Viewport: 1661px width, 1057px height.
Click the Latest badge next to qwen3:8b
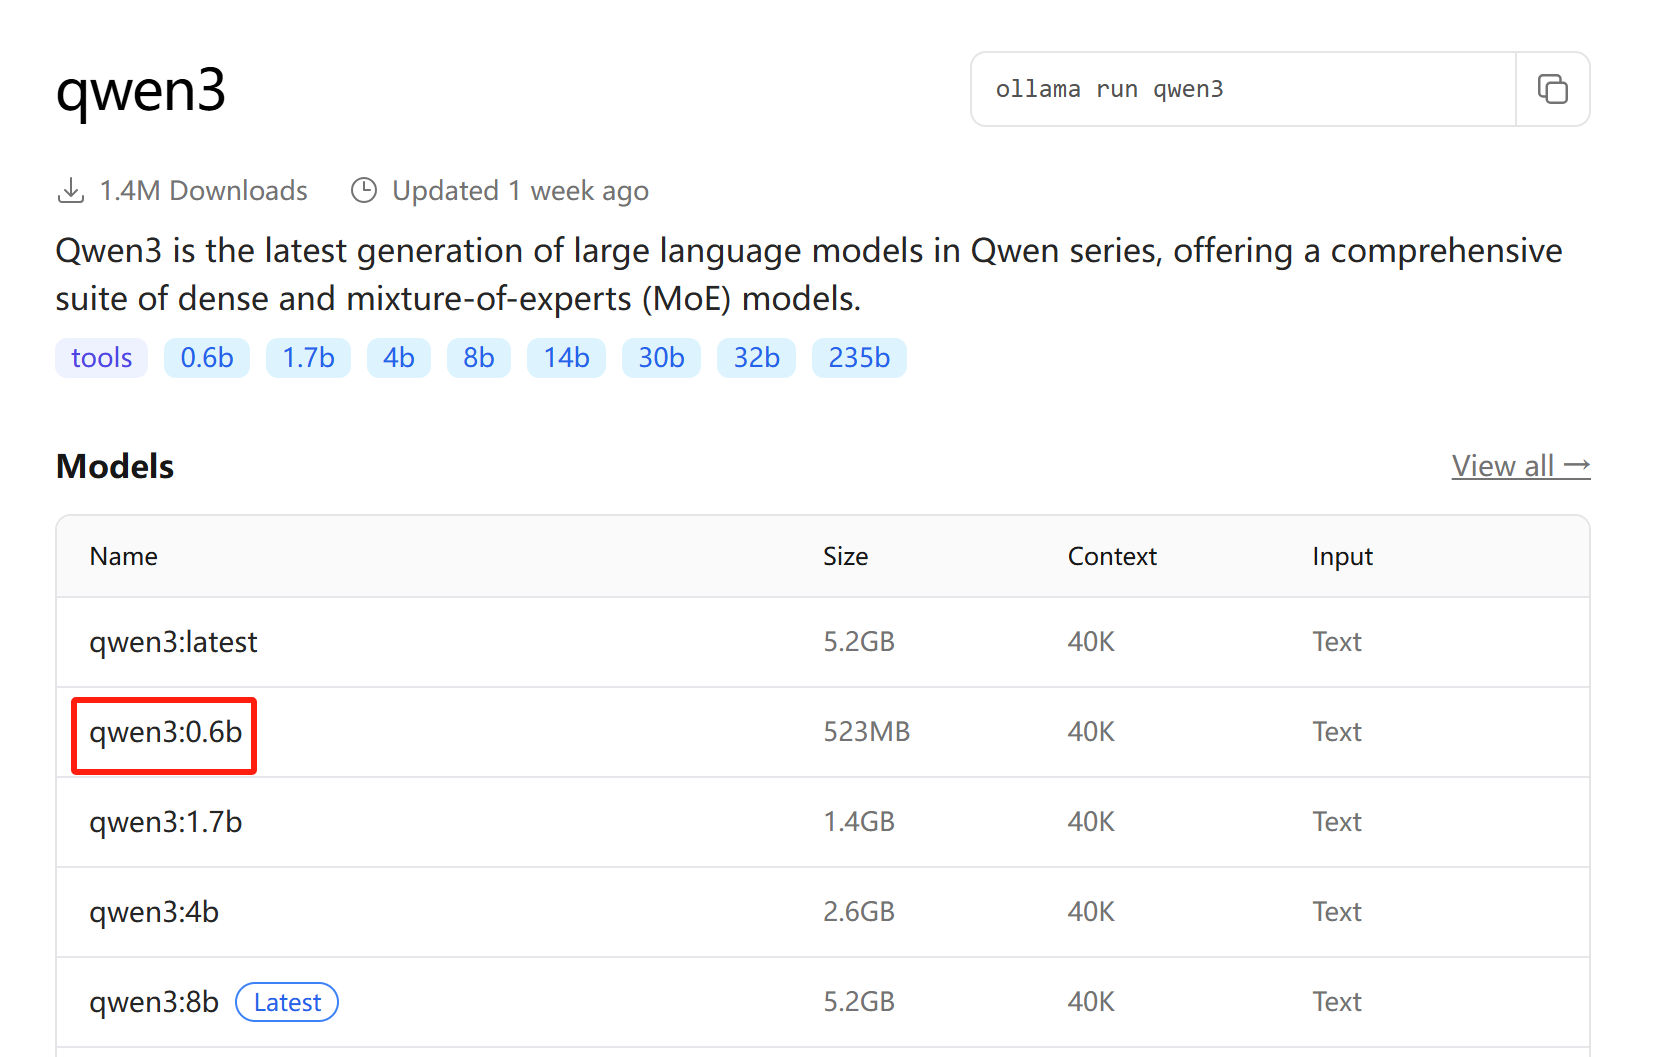(x=287, y=1002)
